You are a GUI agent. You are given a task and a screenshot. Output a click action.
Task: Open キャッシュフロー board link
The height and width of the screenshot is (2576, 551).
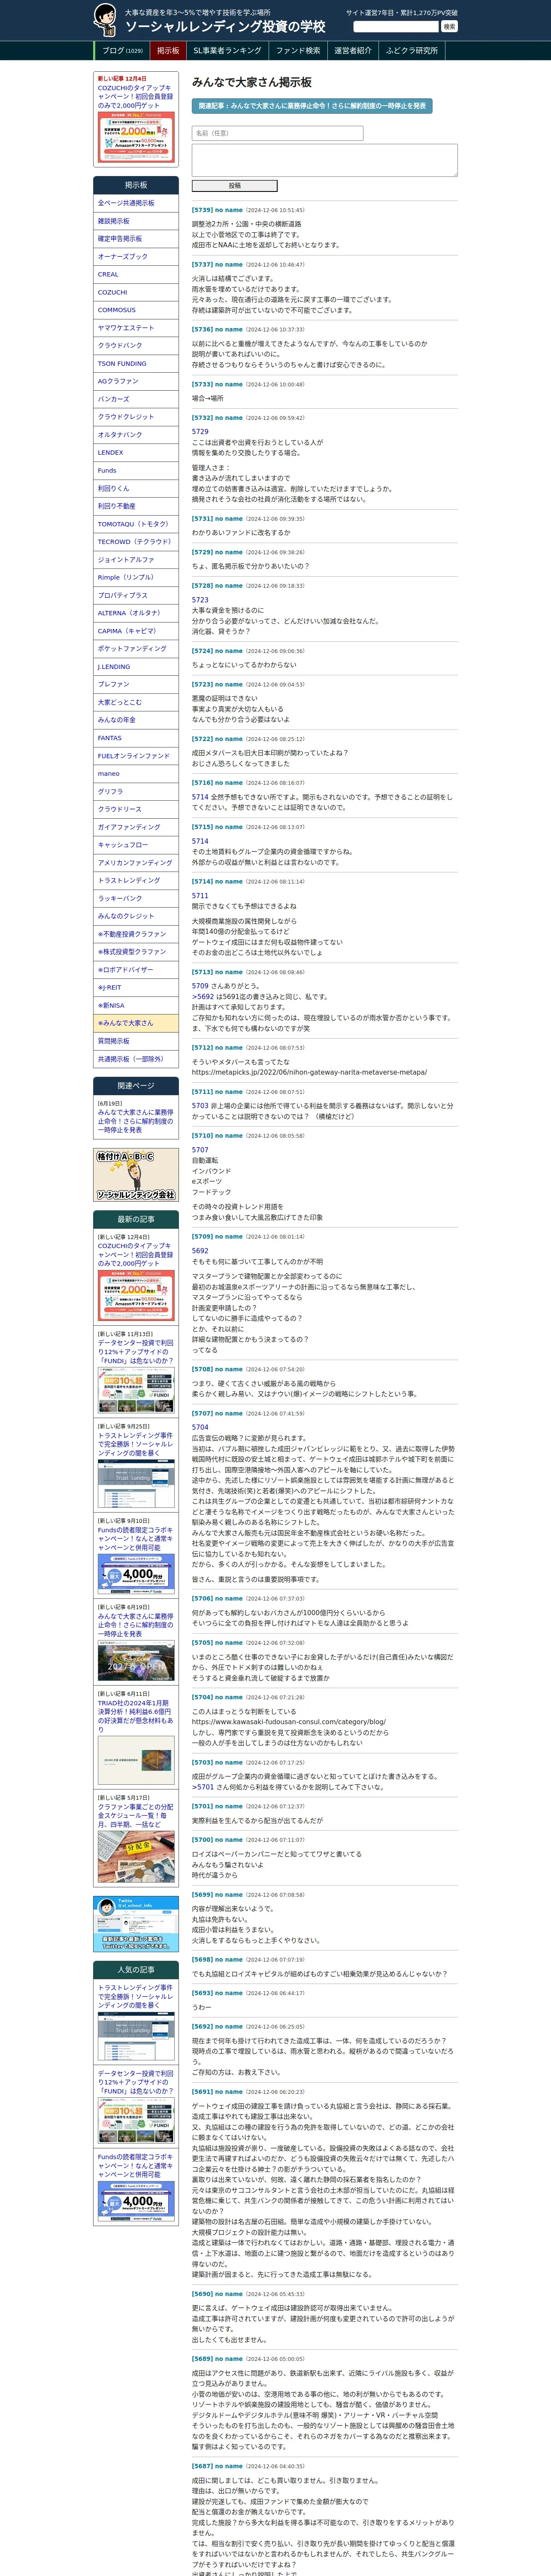(x=136, y=845)
